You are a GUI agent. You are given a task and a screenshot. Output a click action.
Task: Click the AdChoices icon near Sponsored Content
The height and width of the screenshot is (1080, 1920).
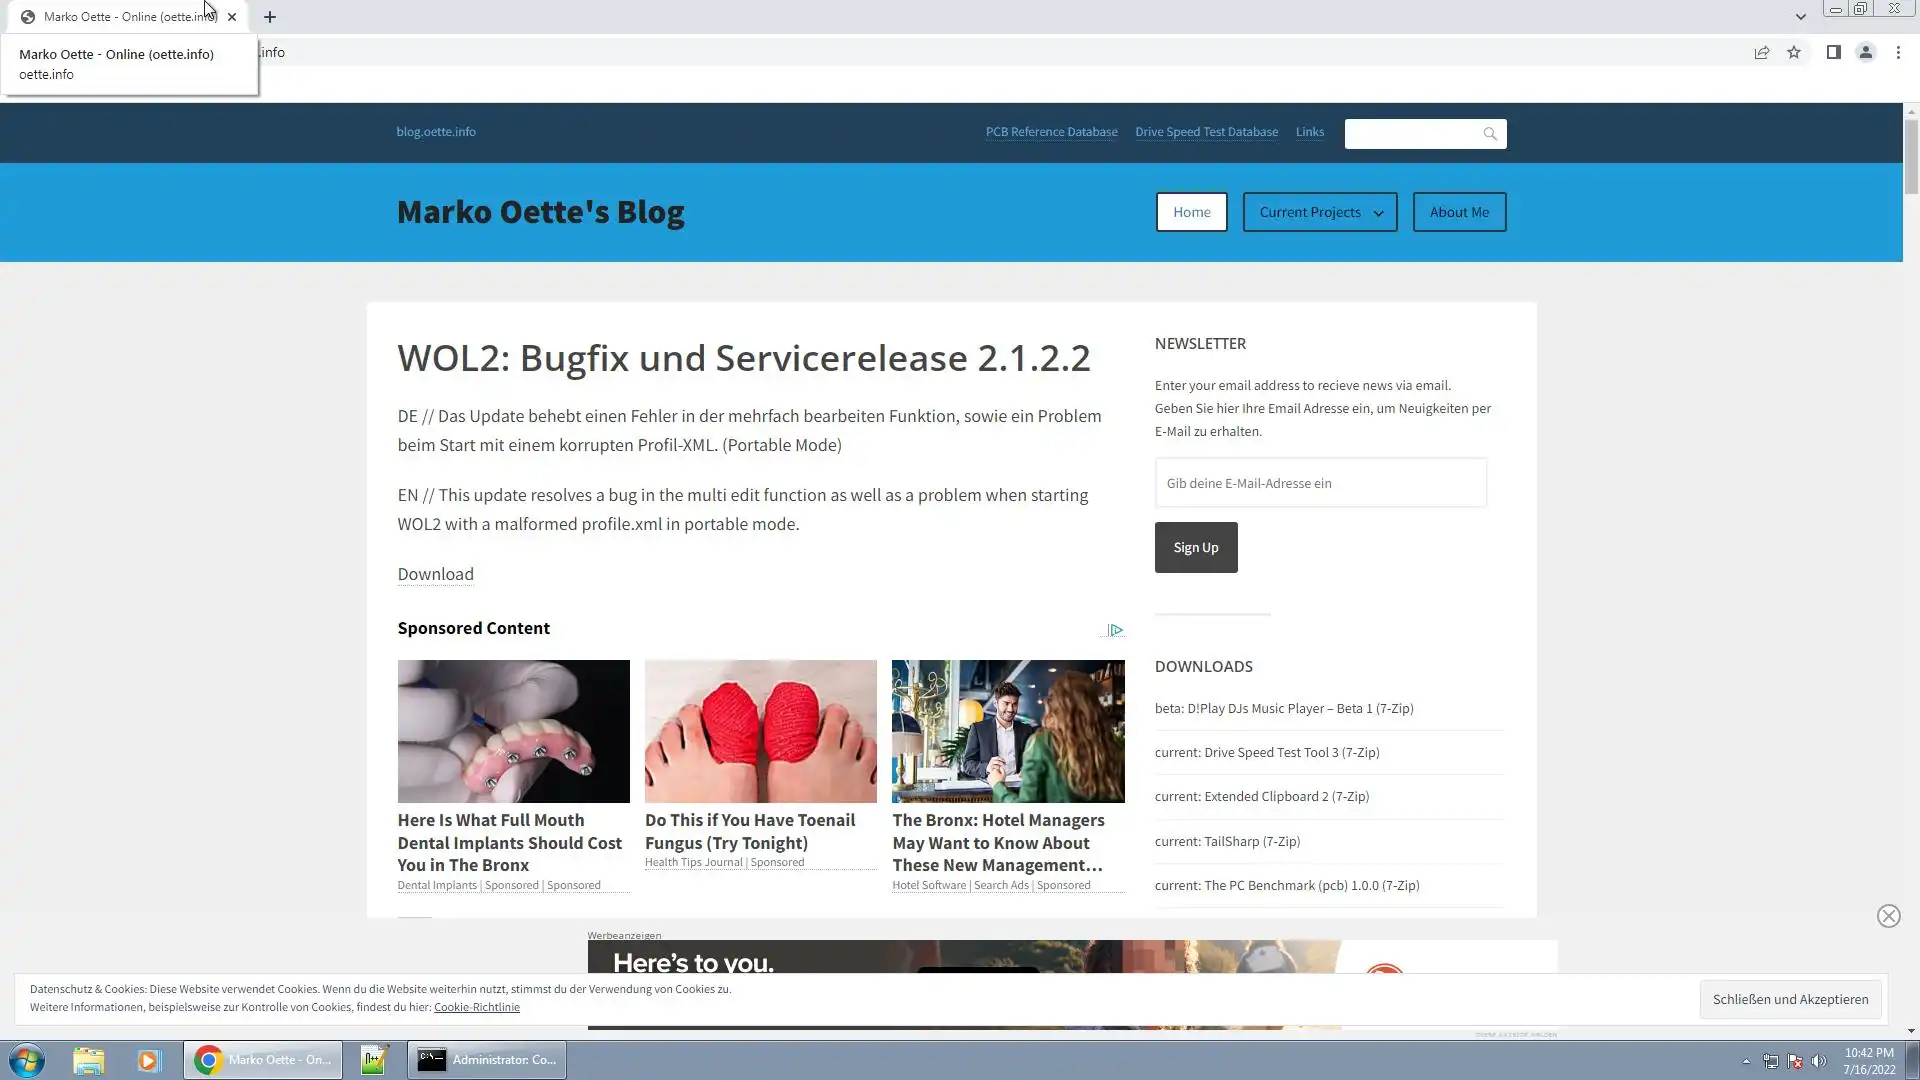(x=1115, y=630)
